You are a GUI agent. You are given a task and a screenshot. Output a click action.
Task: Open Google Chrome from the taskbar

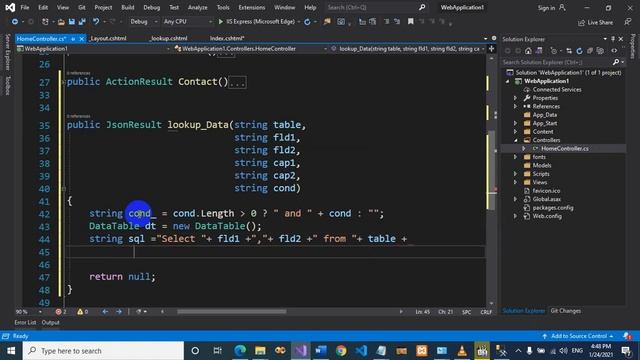click(341, 351)
